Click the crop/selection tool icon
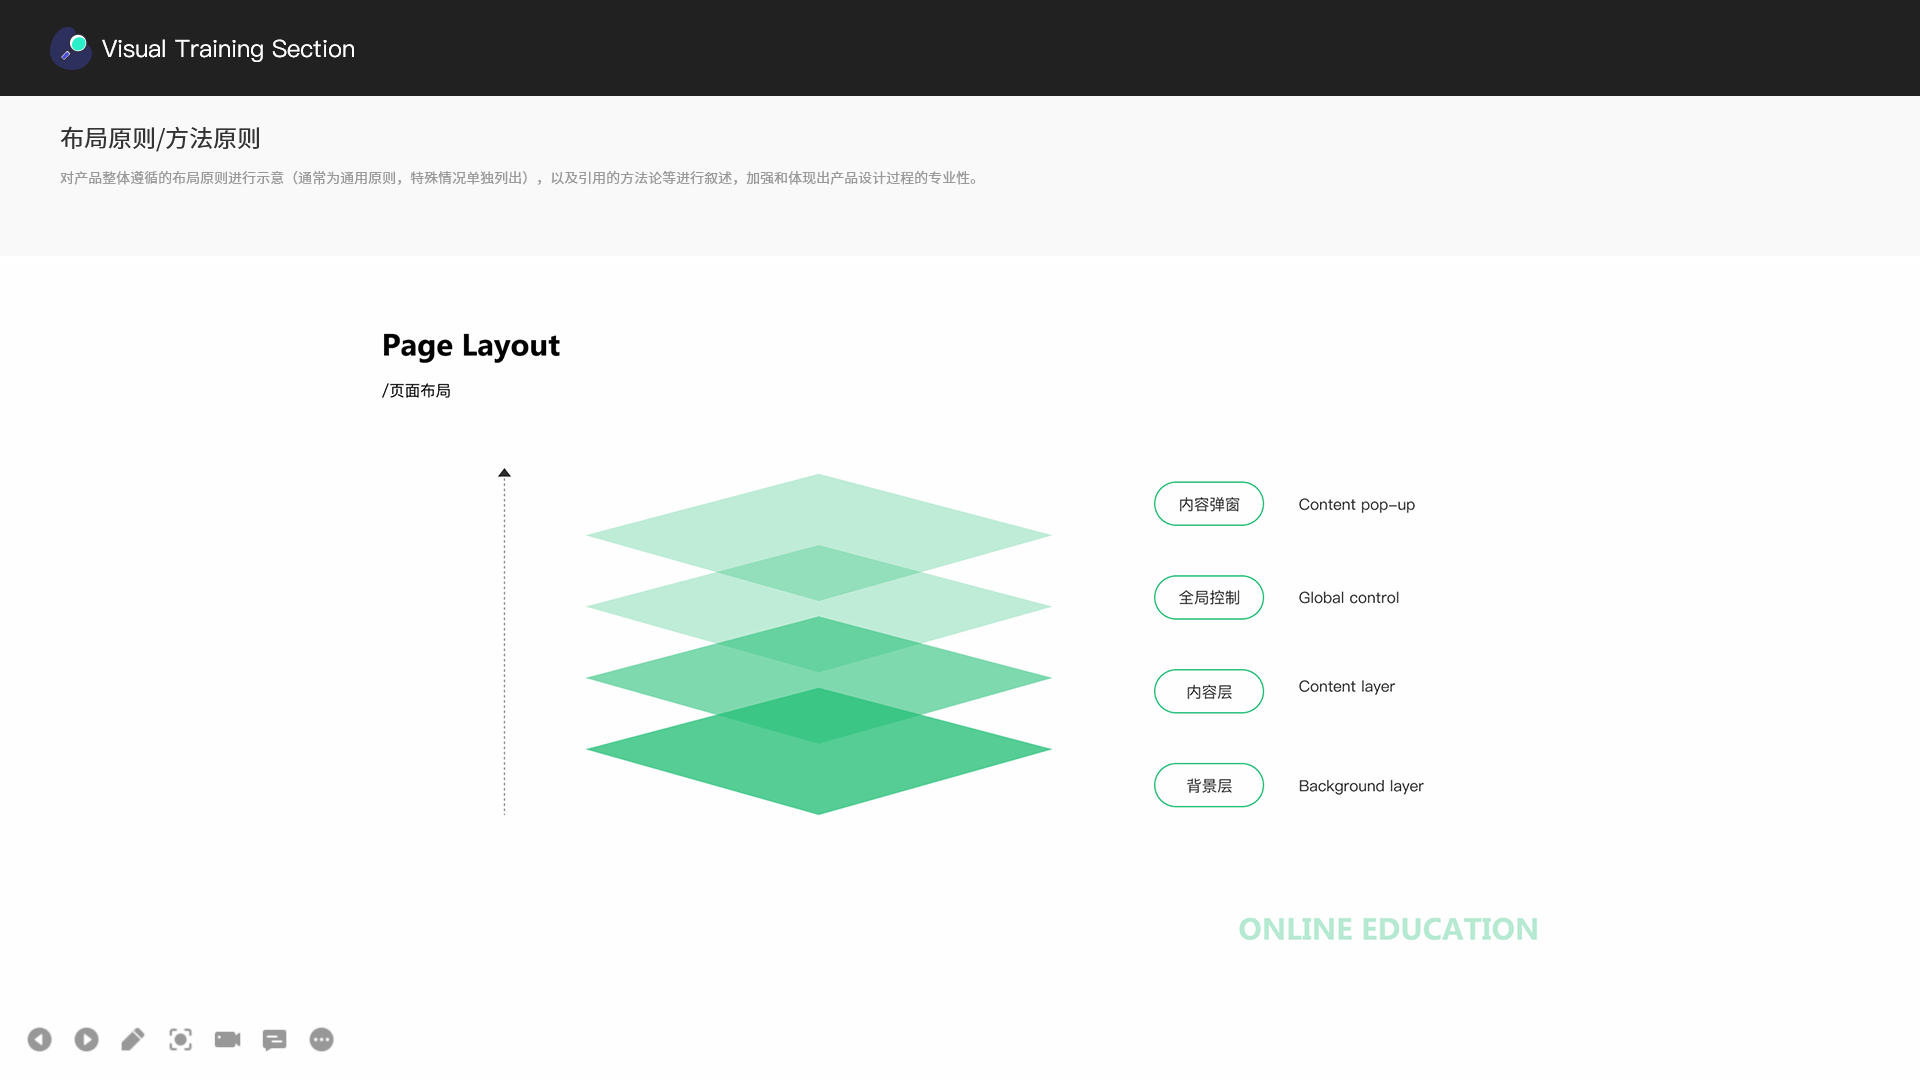The height and width of the screenshot is (1080, 1920). (x=181, y=1040)
